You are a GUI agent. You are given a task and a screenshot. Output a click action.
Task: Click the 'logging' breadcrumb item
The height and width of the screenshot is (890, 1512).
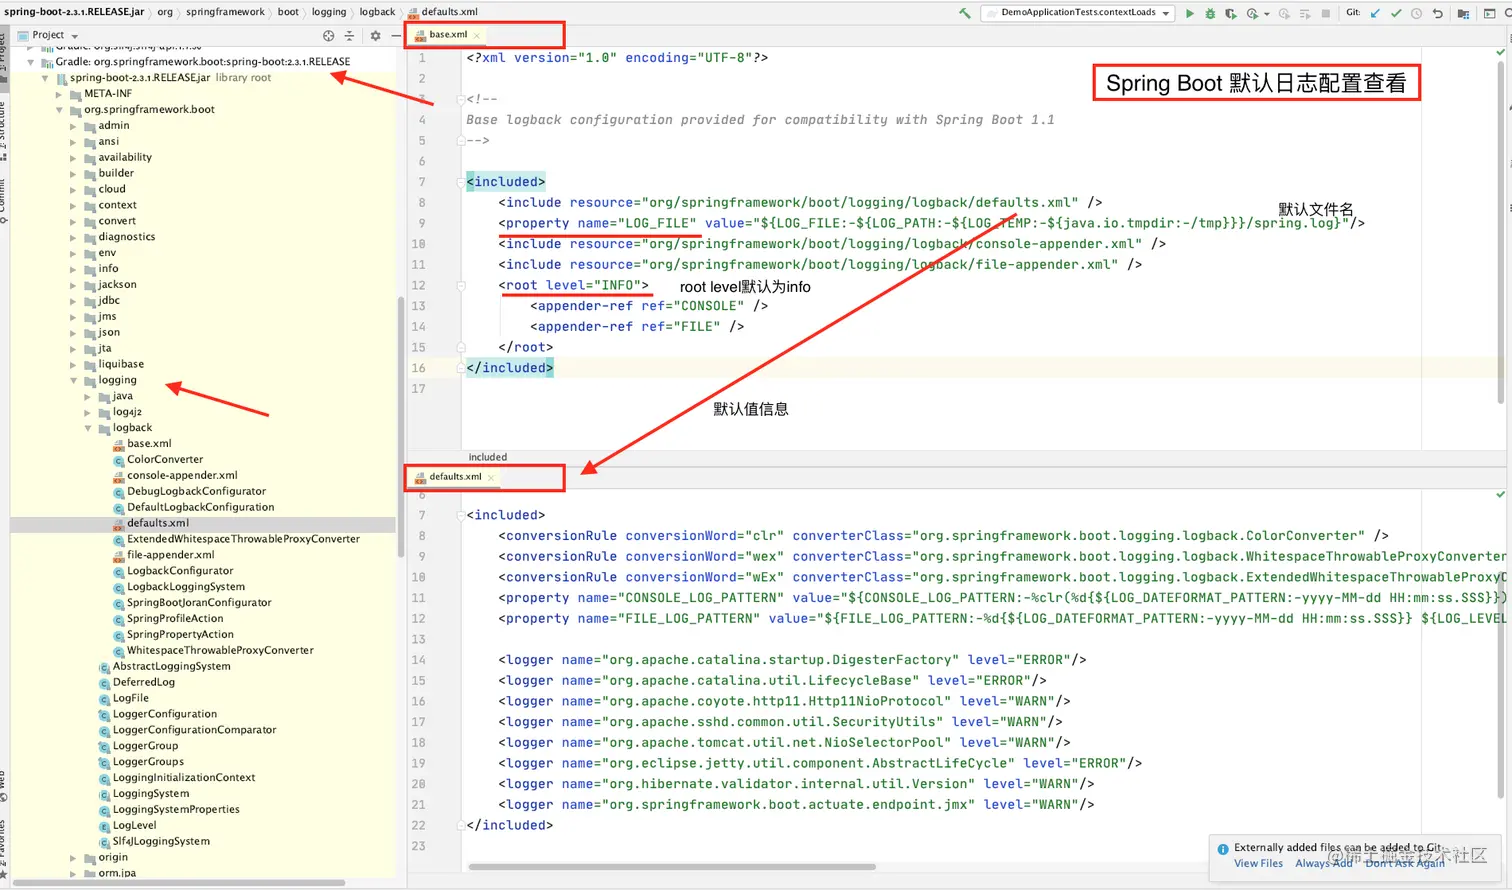coord(328,12)
